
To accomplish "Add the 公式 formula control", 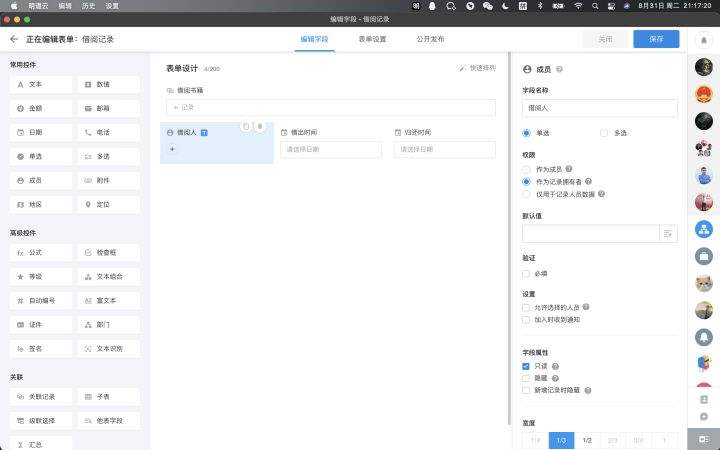I will point(41,253).
